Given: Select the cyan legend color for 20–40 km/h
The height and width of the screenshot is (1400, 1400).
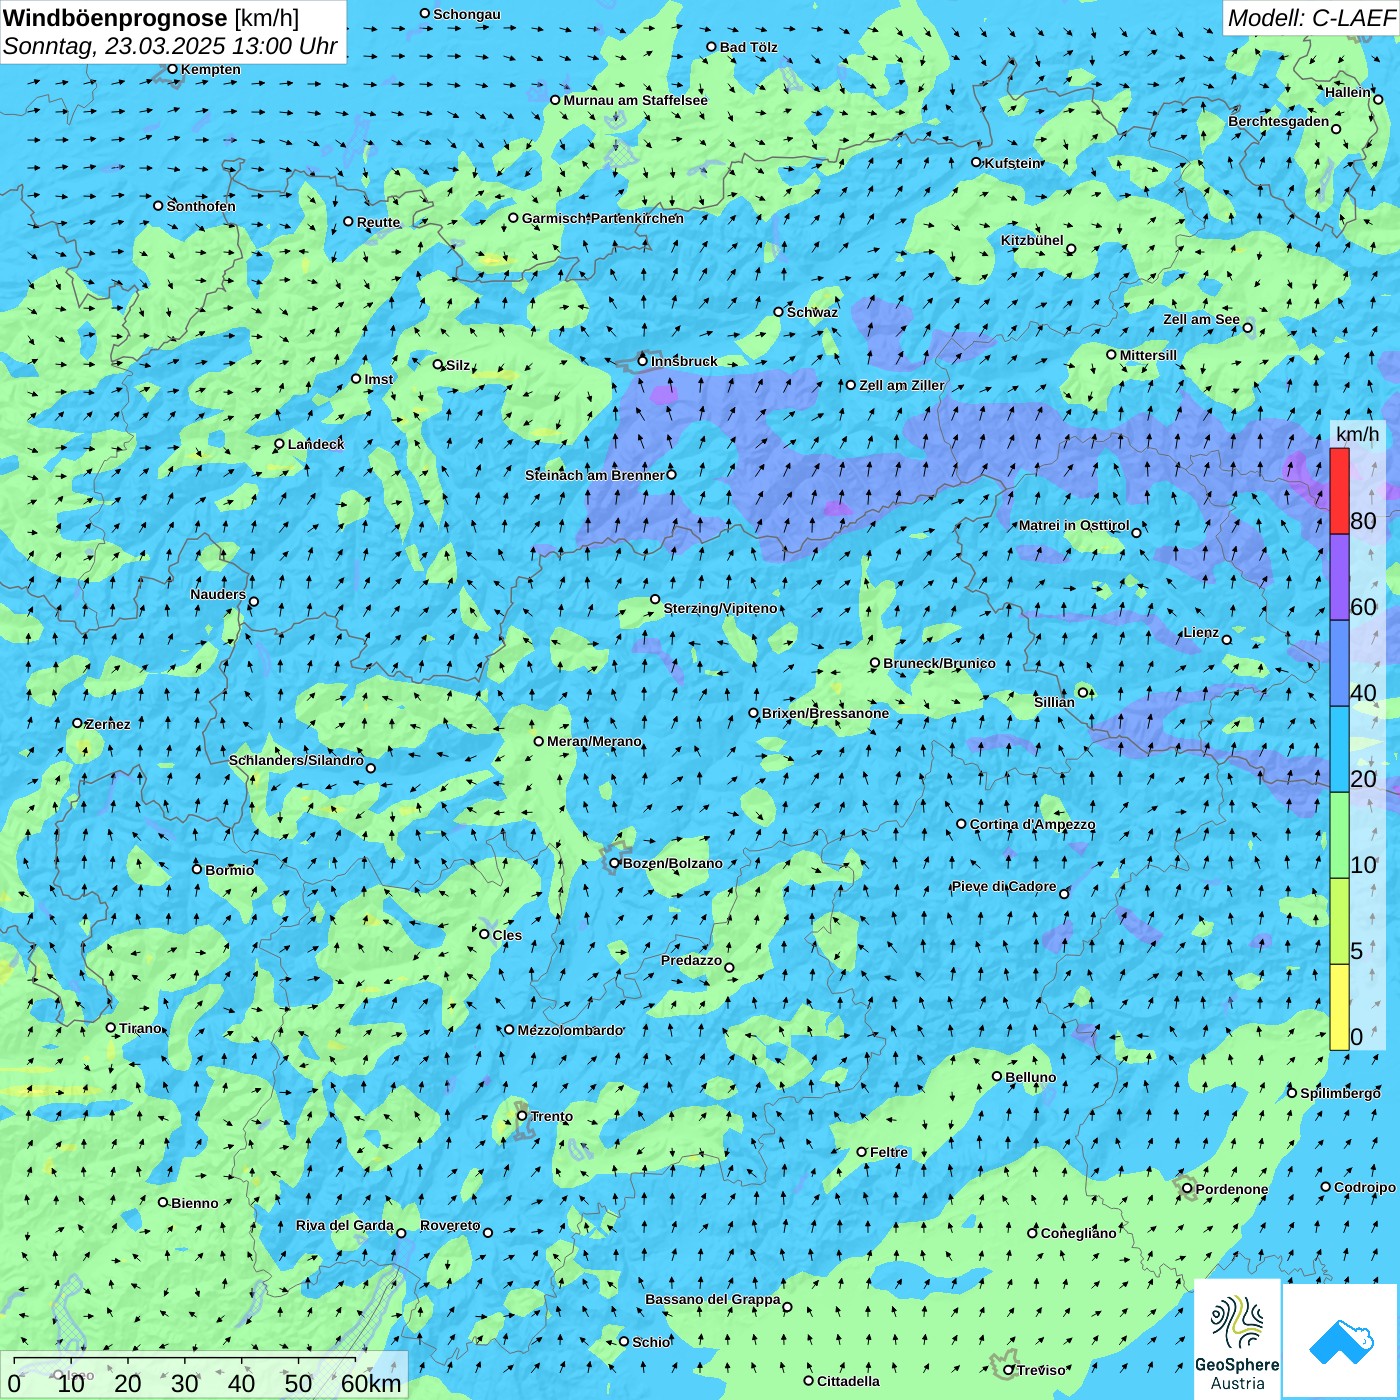Looking at the screenshot, I should click(1339, 750).
